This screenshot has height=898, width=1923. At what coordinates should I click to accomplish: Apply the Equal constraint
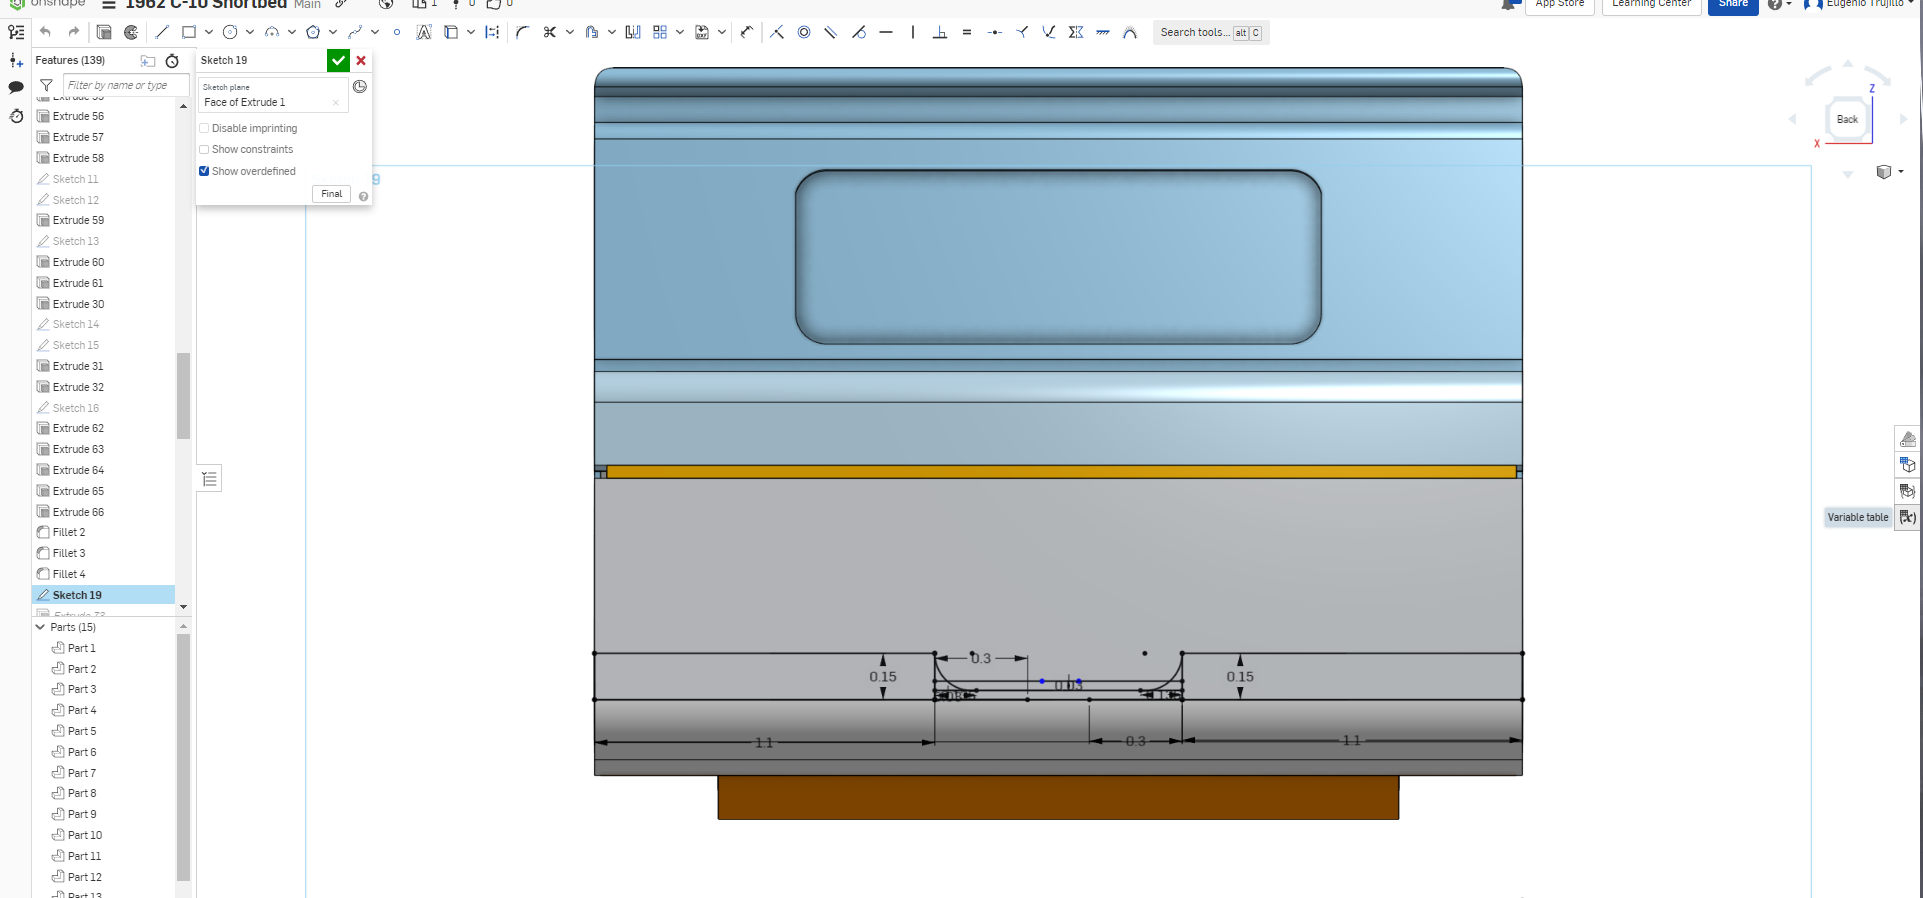pyautogui.click(x=967, y=32)
